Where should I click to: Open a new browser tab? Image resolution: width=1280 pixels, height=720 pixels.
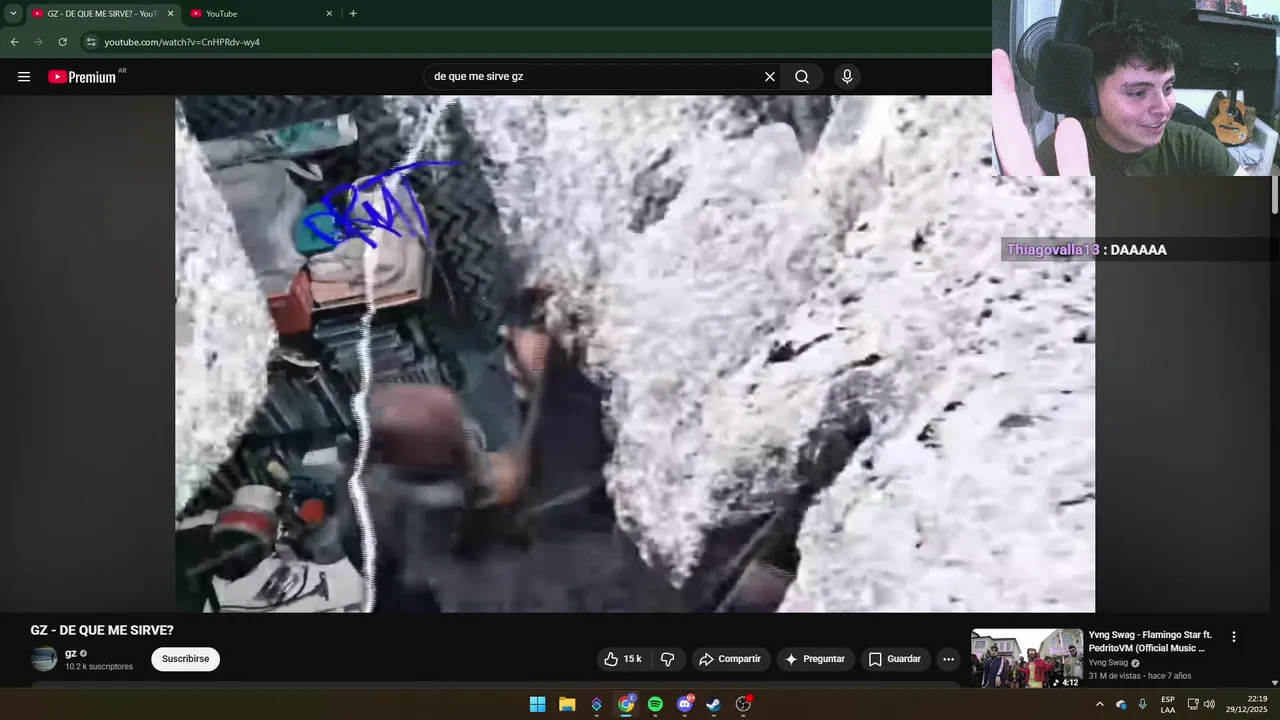click(x=353, y=14)
